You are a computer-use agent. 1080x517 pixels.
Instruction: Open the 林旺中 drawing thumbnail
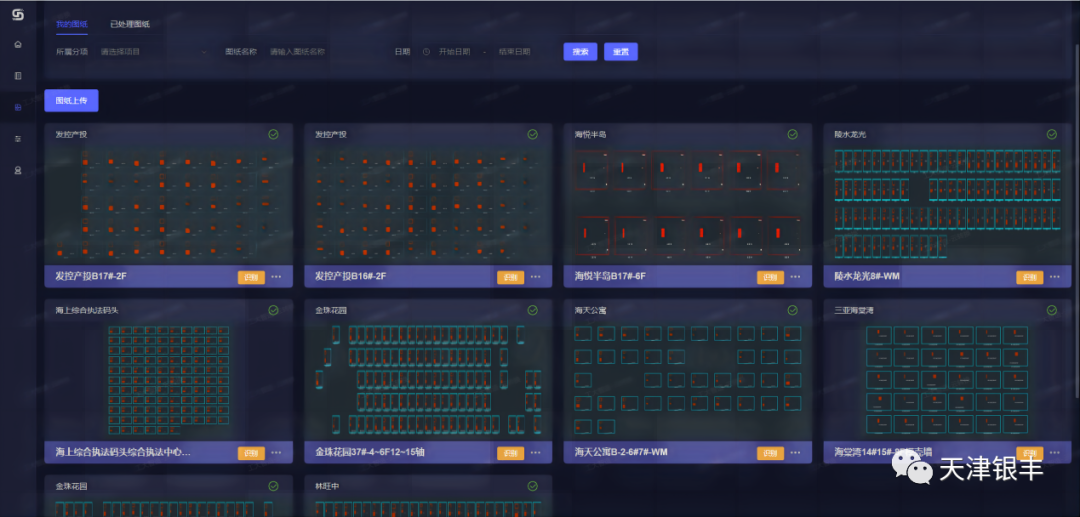coord(428,507)
